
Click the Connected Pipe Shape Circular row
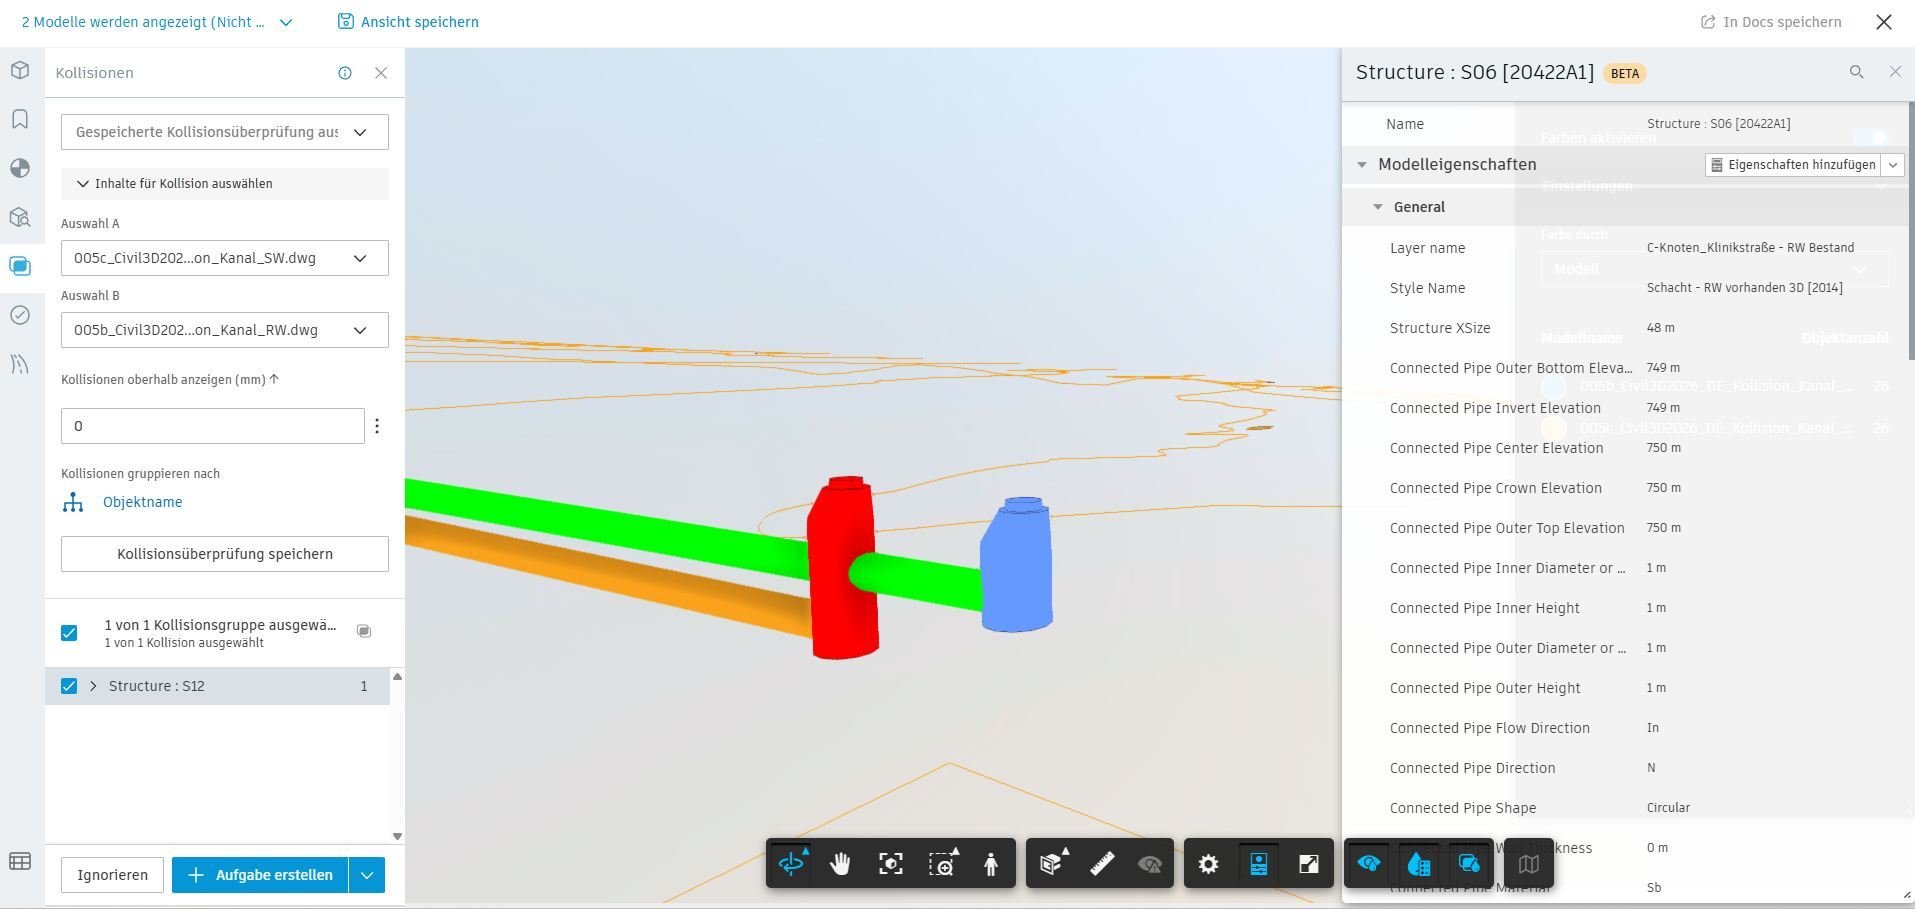point(1625,808)
